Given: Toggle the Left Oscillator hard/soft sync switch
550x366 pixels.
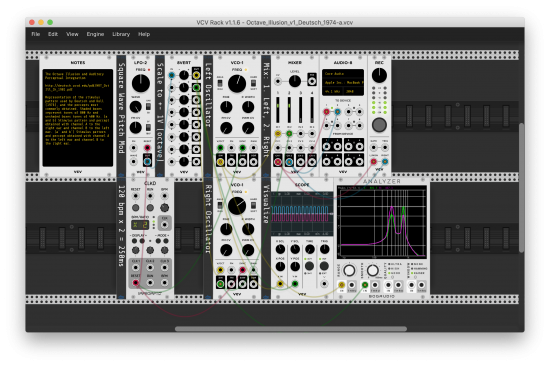Looking at the screenshot, I should (253, 84).
